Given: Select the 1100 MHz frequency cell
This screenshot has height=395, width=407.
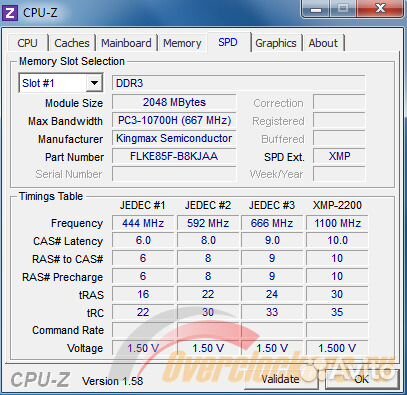Looking at the screenshot, I should point(337,223).
